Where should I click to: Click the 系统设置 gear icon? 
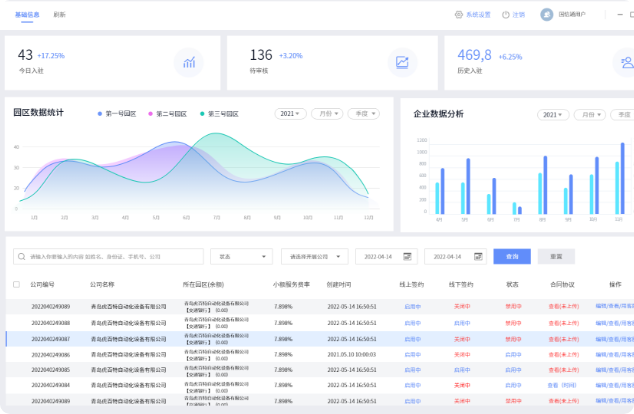click(x=459, y=15)
